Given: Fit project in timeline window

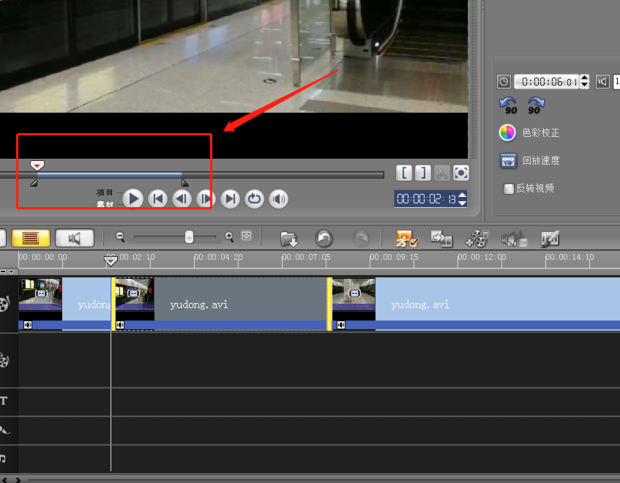Looking at the screenshot, I should tap(246, 236).
